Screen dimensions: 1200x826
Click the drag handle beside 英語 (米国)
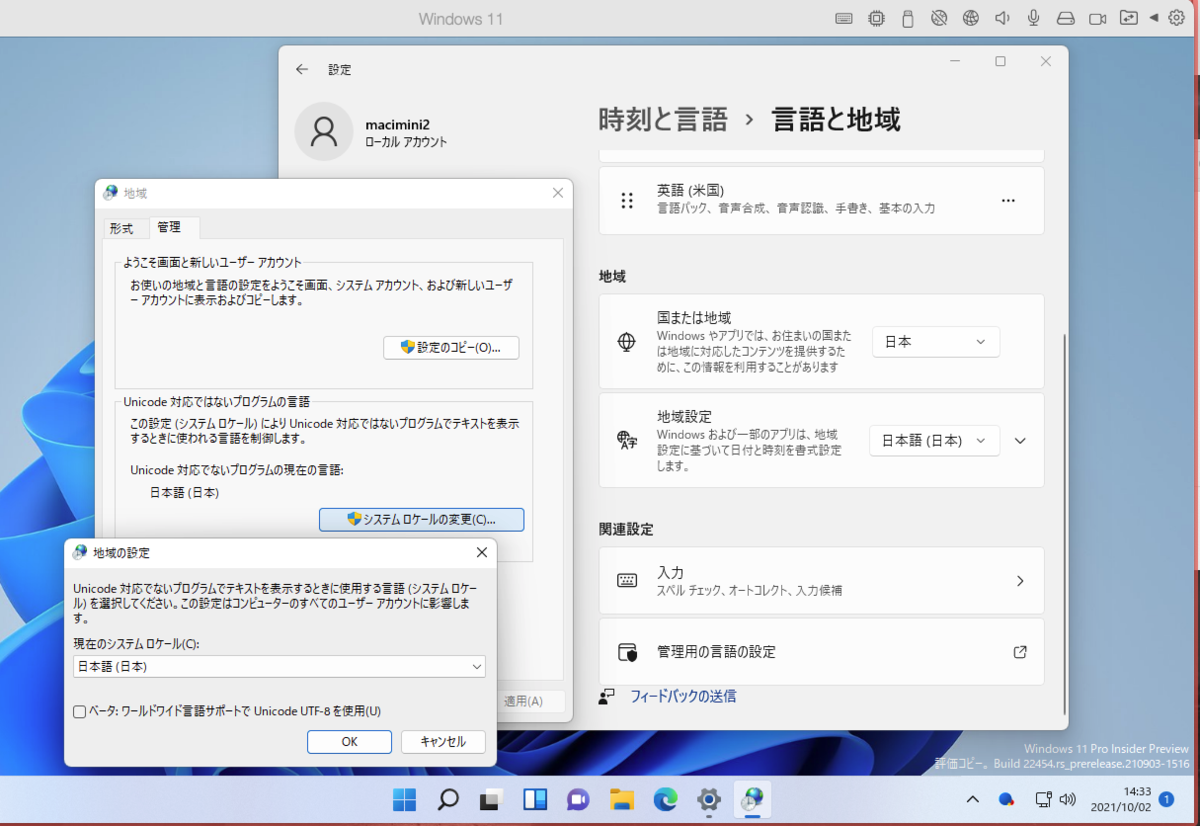[x=627, y=200]
